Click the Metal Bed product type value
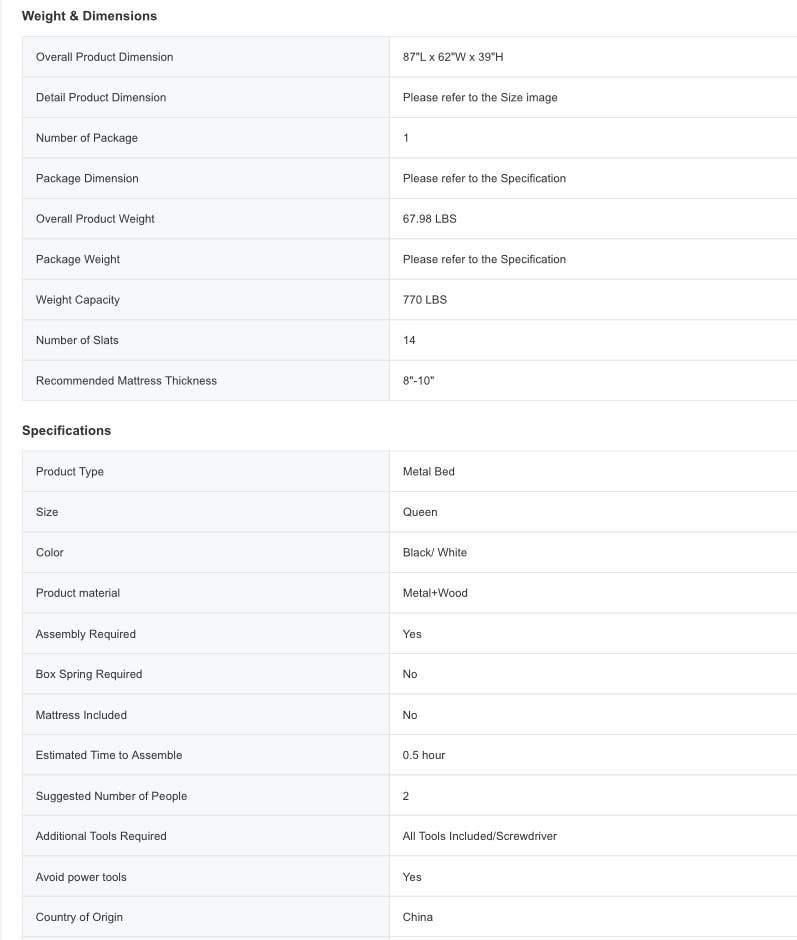Viewport: 797px width, 940px height. [x=429, y=471]
